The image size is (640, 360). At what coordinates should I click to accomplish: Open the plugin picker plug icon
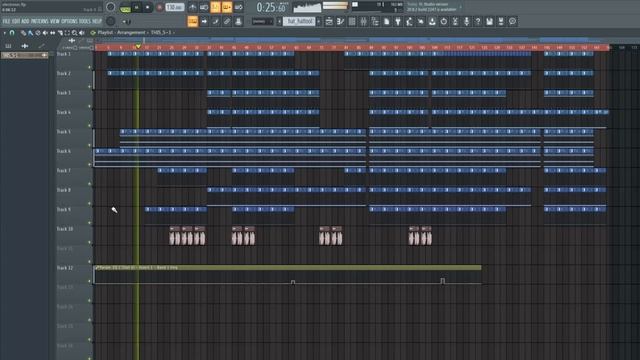coord(398,21)
